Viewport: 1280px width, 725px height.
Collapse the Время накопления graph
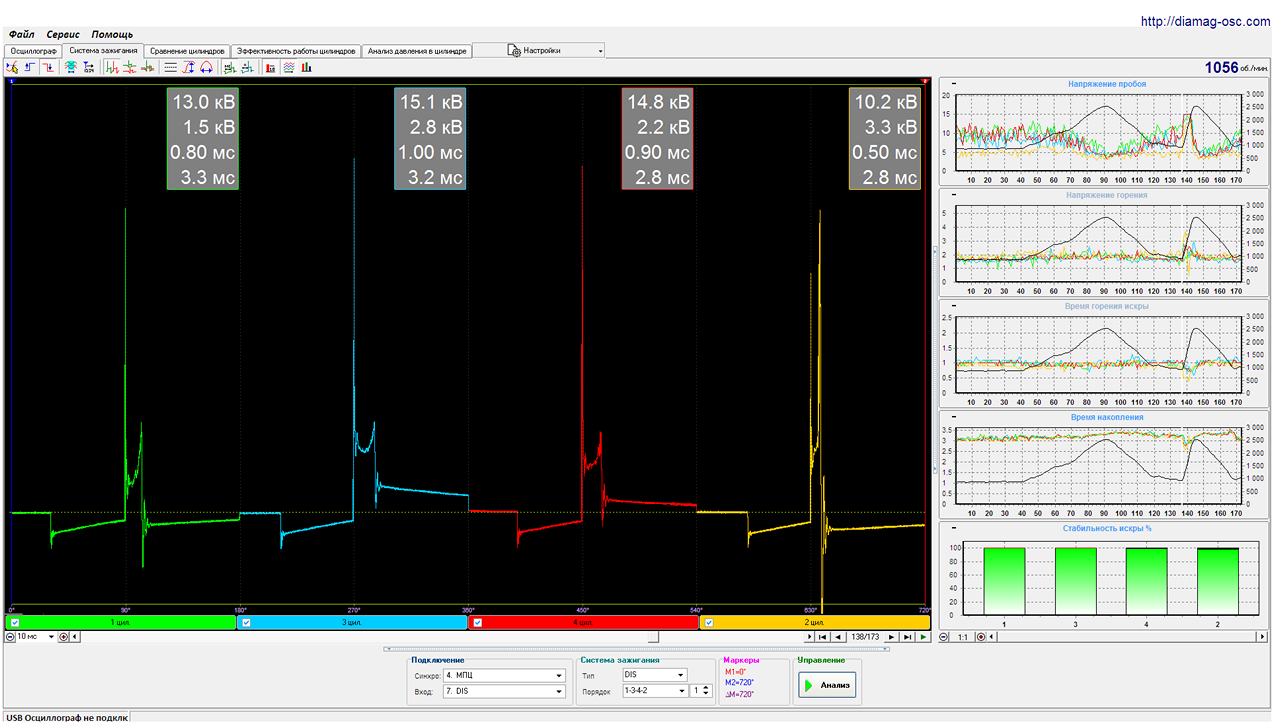[x=953, y=417]
